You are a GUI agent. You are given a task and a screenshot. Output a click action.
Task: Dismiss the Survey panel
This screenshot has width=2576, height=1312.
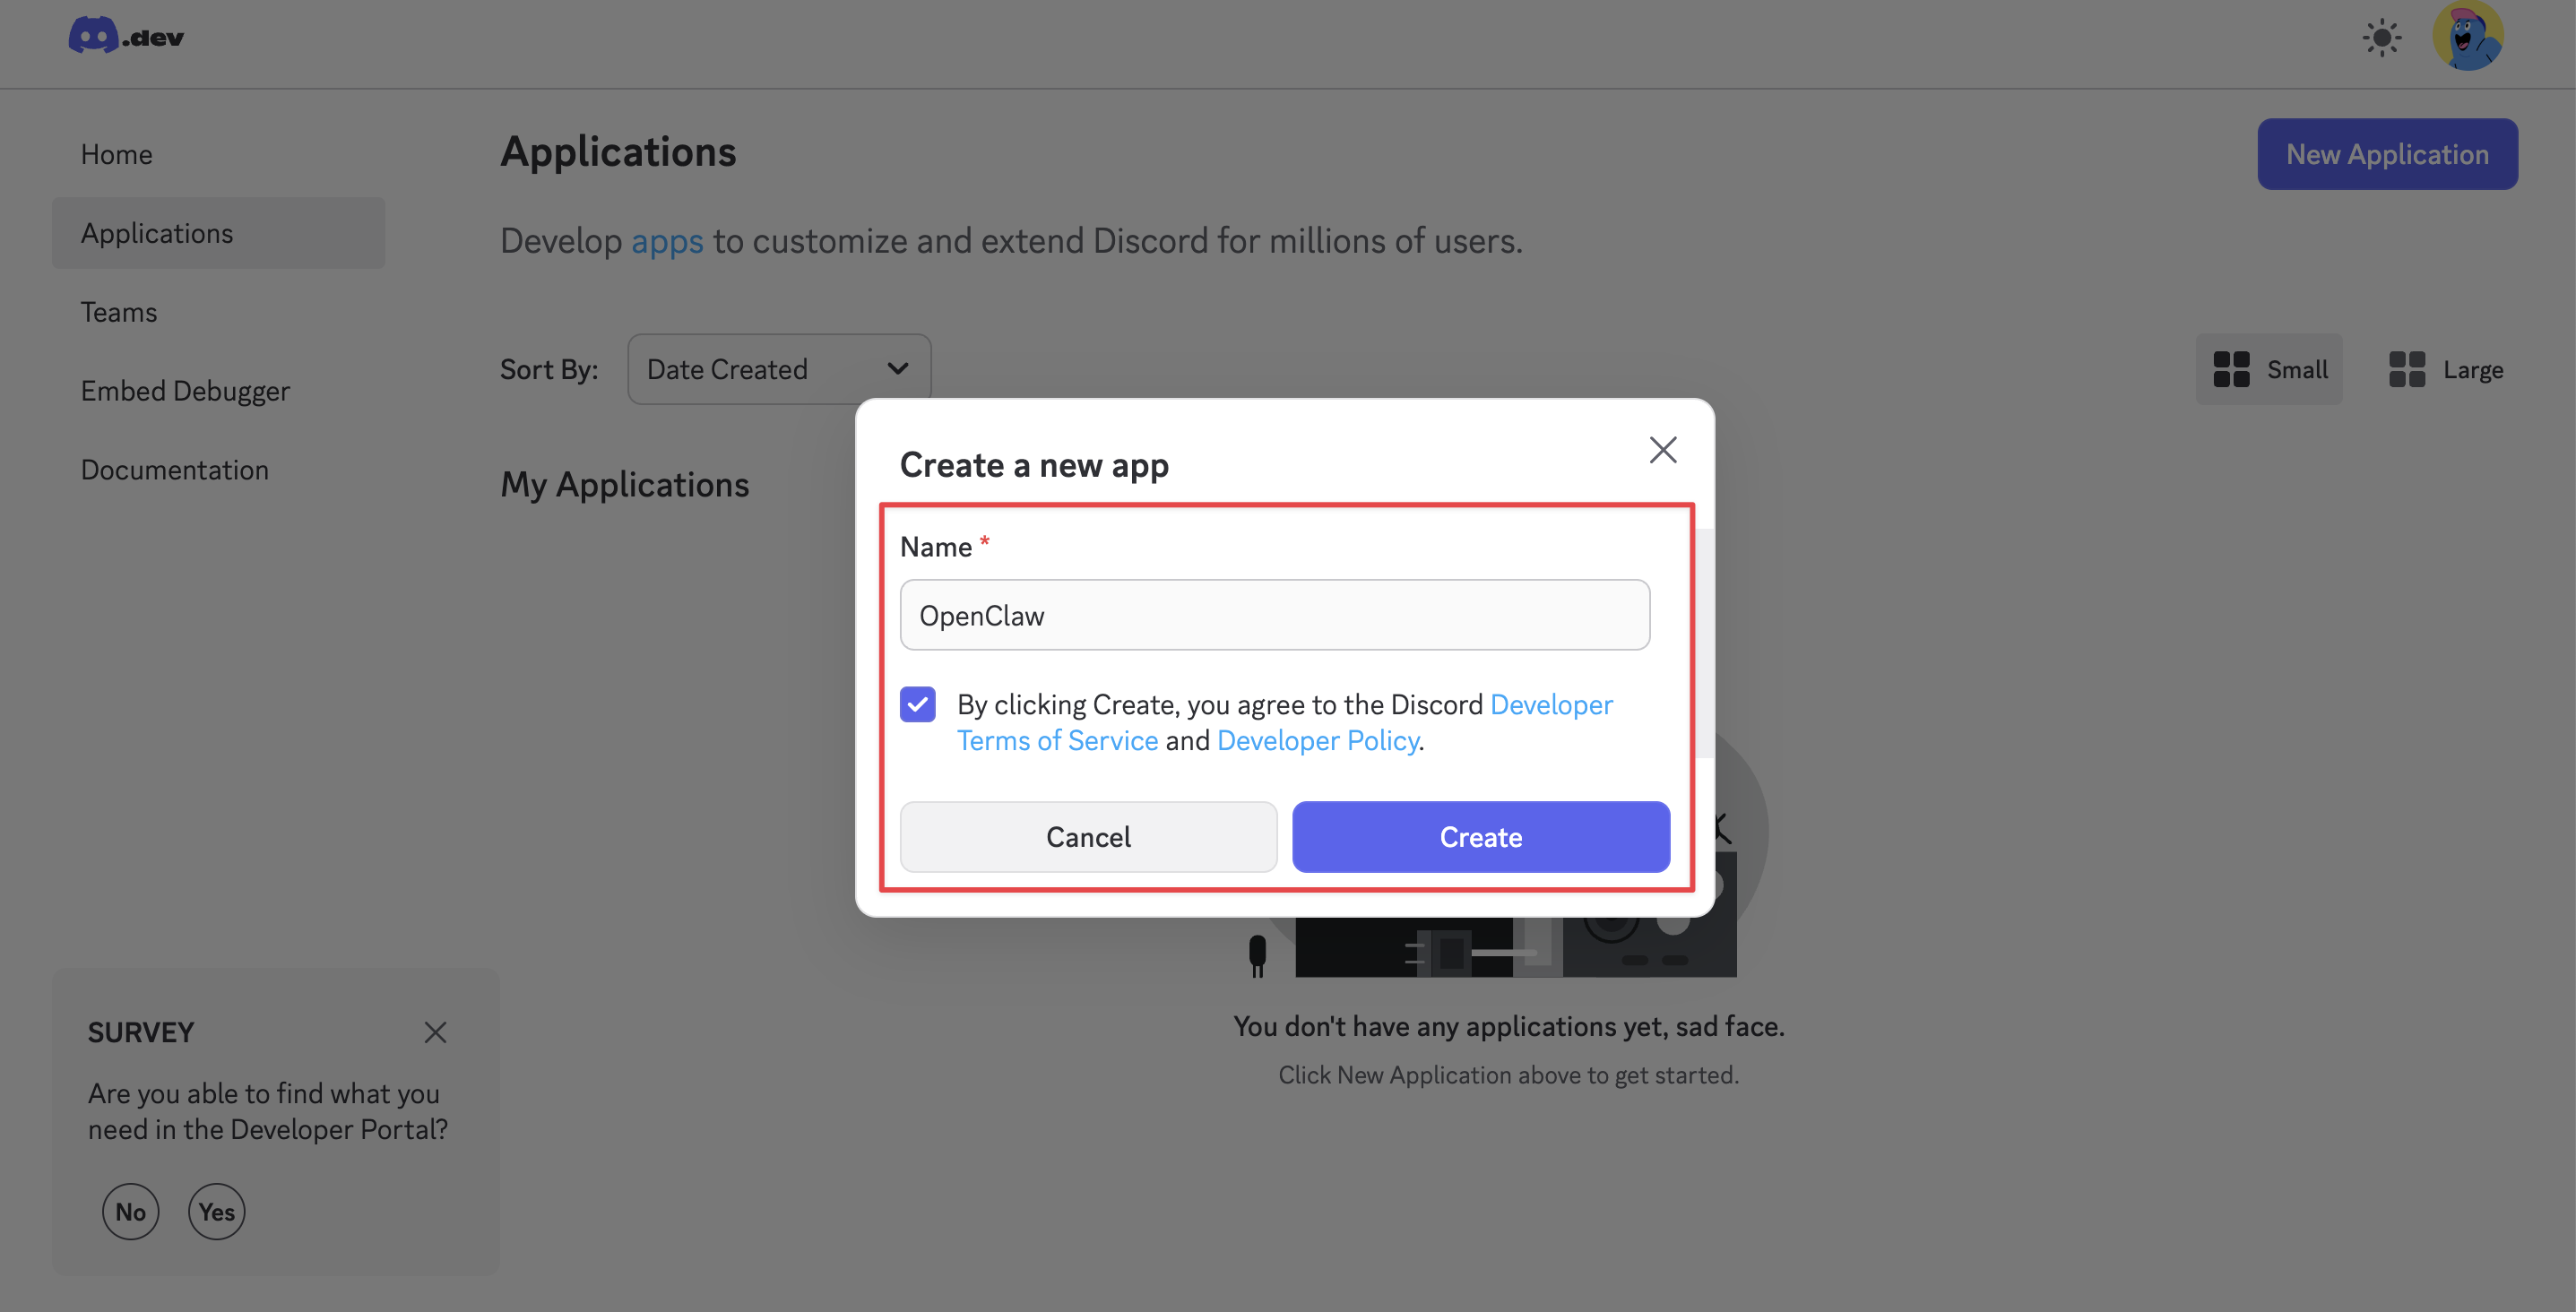pyautogui.click(x=435, y=1032)
